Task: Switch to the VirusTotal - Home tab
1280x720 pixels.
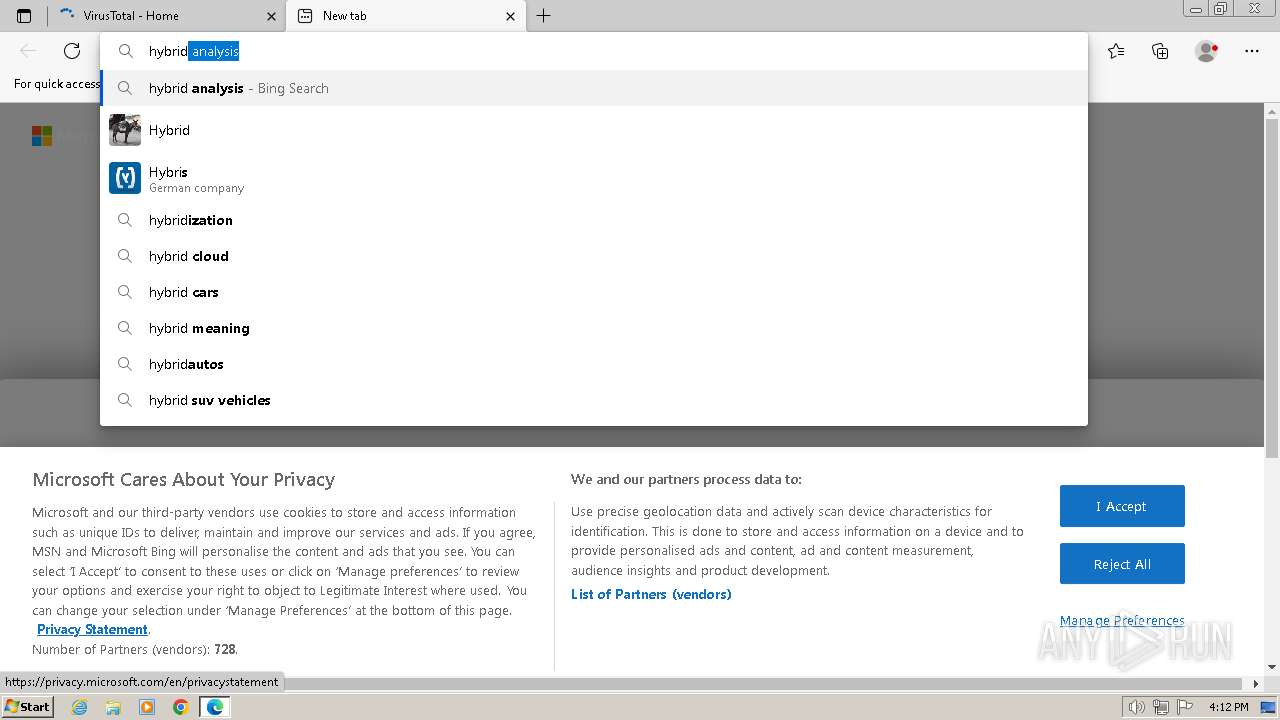Action: (166, 16)
